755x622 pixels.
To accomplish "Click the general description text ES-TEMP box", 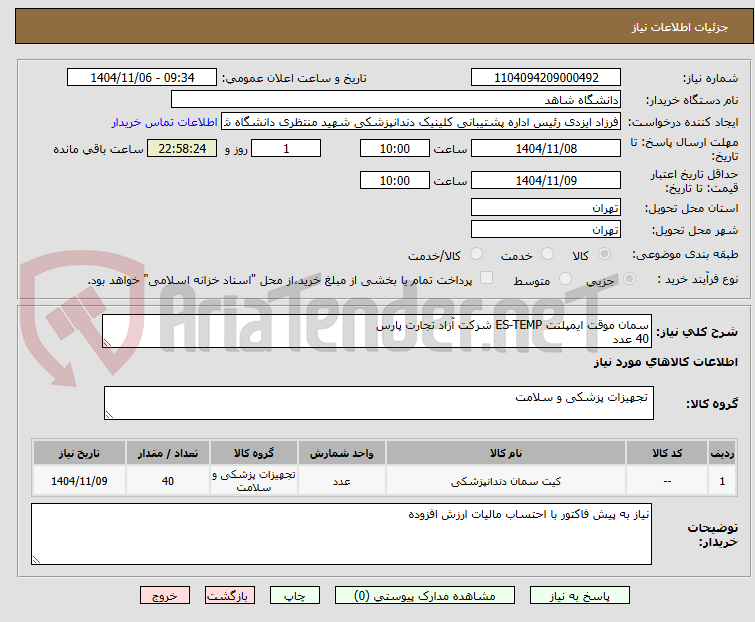I will 377,331.
